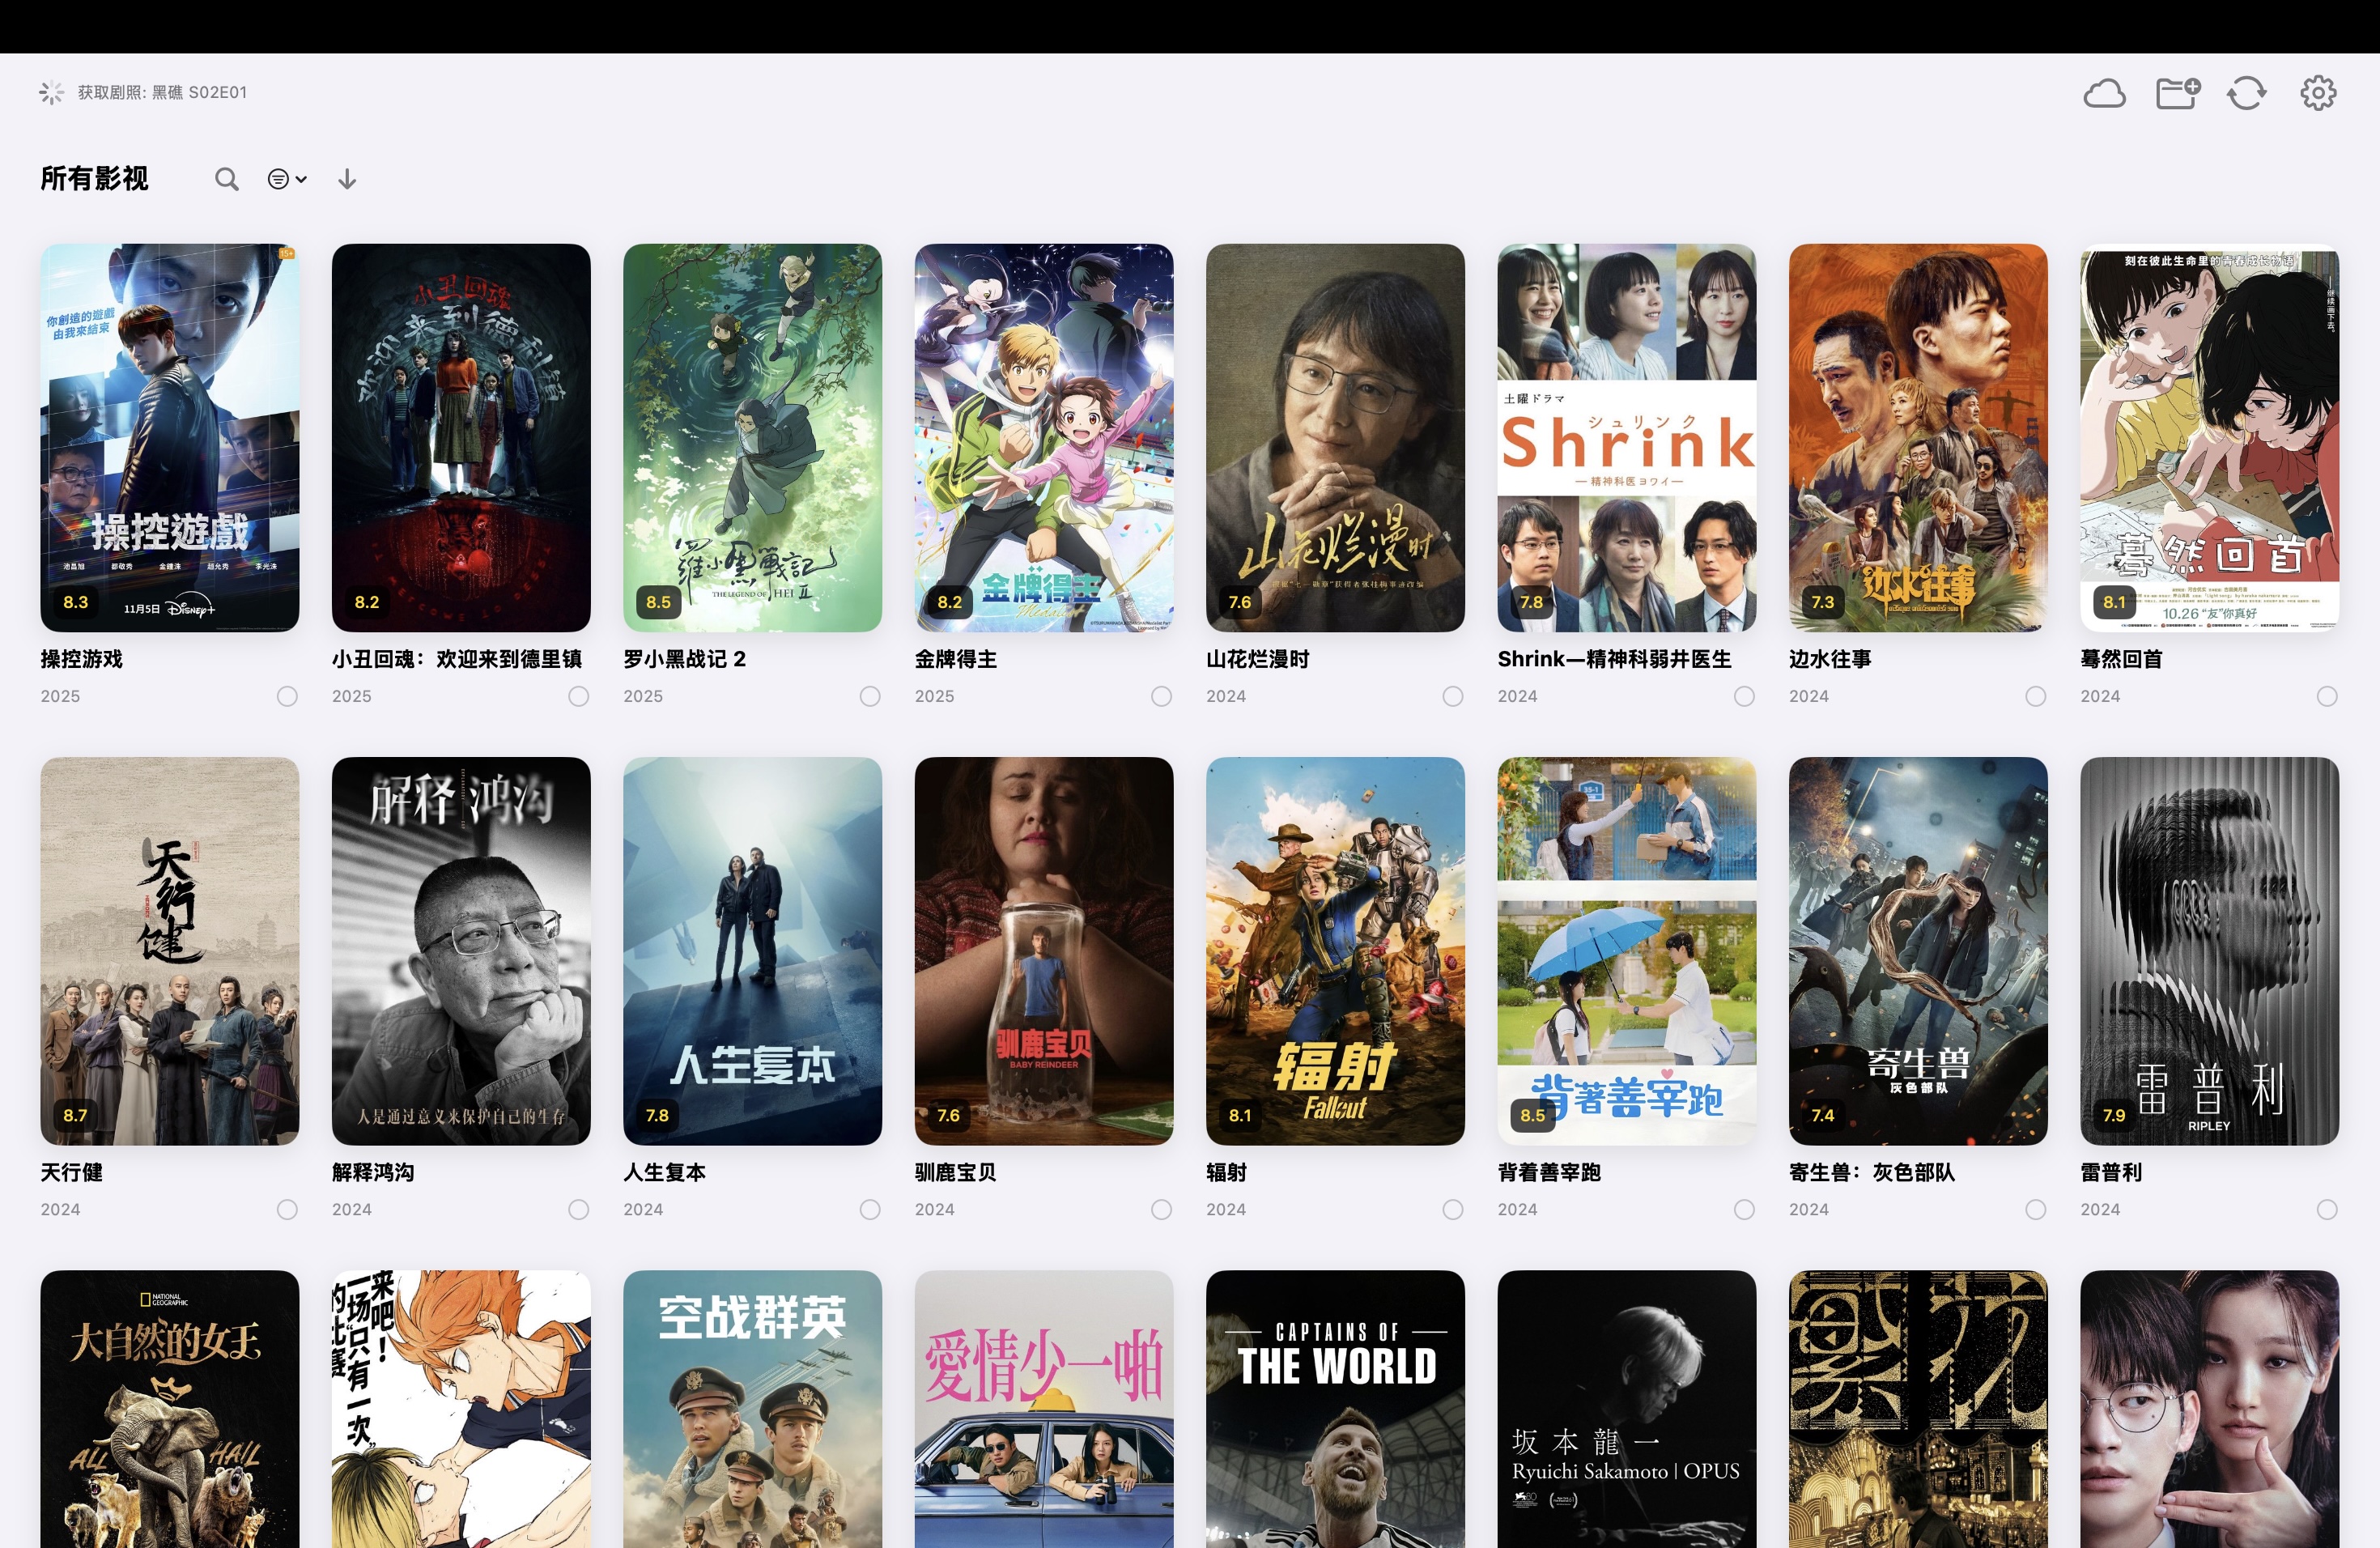This screenshot has width=2380, height=1548.
Task: Toggle watched circle for 人生复本
Action: click(x=870, y=1210)
